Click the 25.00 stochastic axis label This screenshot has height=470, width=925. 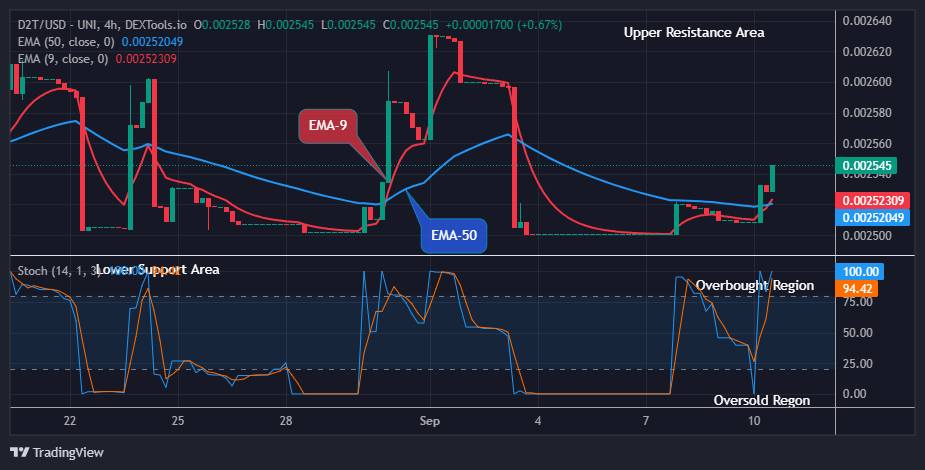pyautogui.click(x=858, y=363)
